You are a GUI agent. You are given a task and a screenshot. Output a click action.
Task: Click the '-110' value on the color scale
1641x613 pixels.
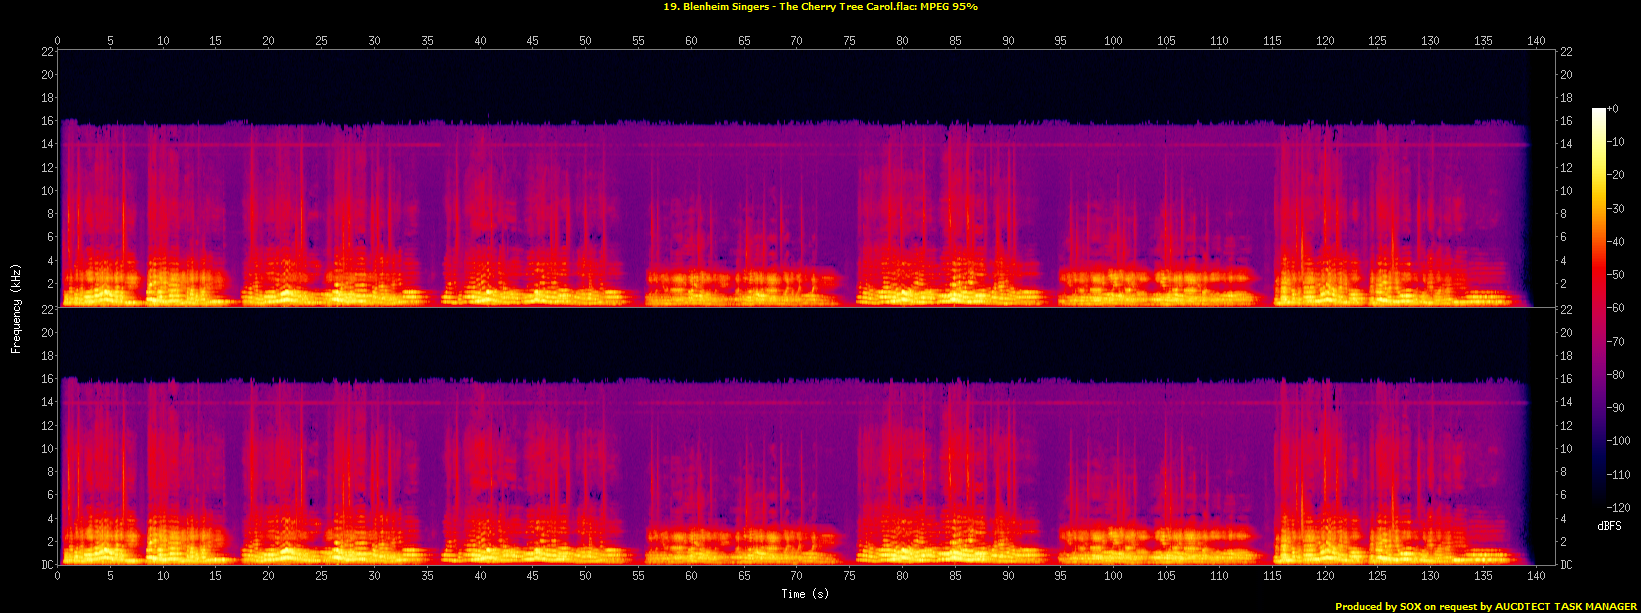(x=1619, y=475)
